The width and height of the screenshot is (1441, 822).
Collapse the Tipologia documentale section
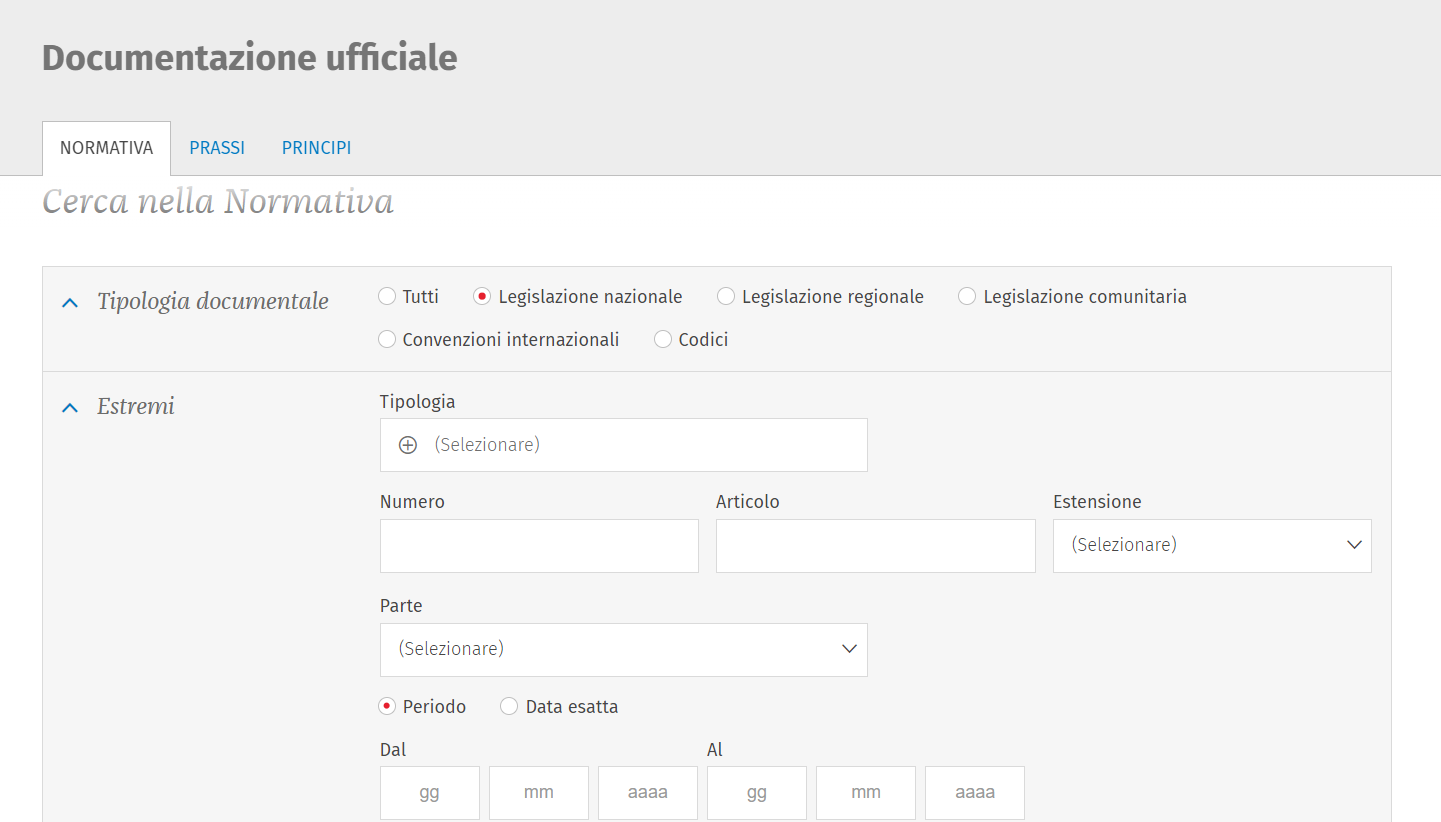click(70, 302)
